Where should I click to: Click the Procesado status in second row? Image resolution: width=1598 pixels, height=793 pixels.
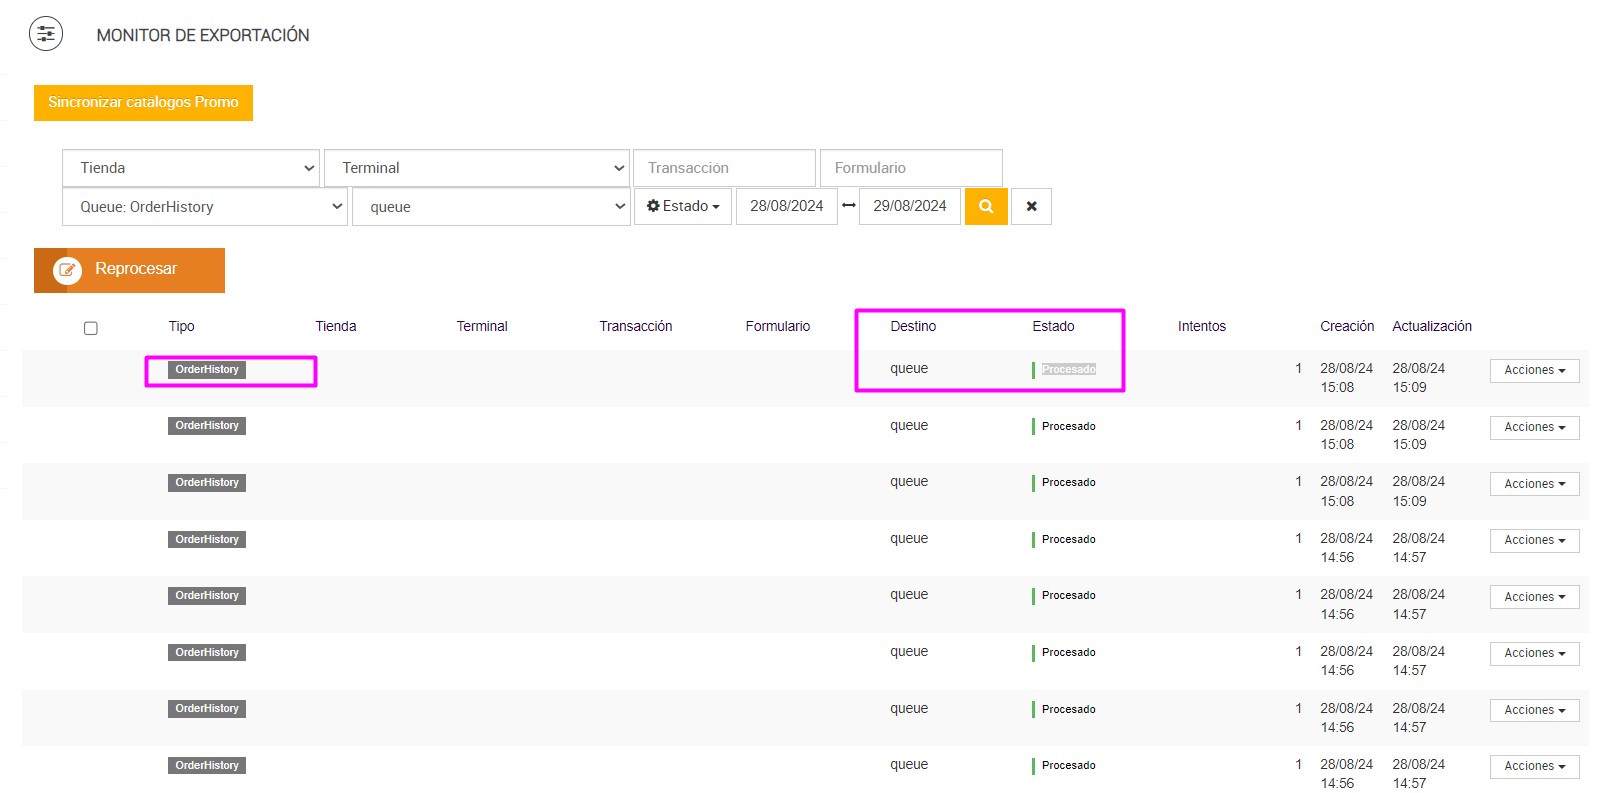pyautogui.click(x=1068, y=427)
